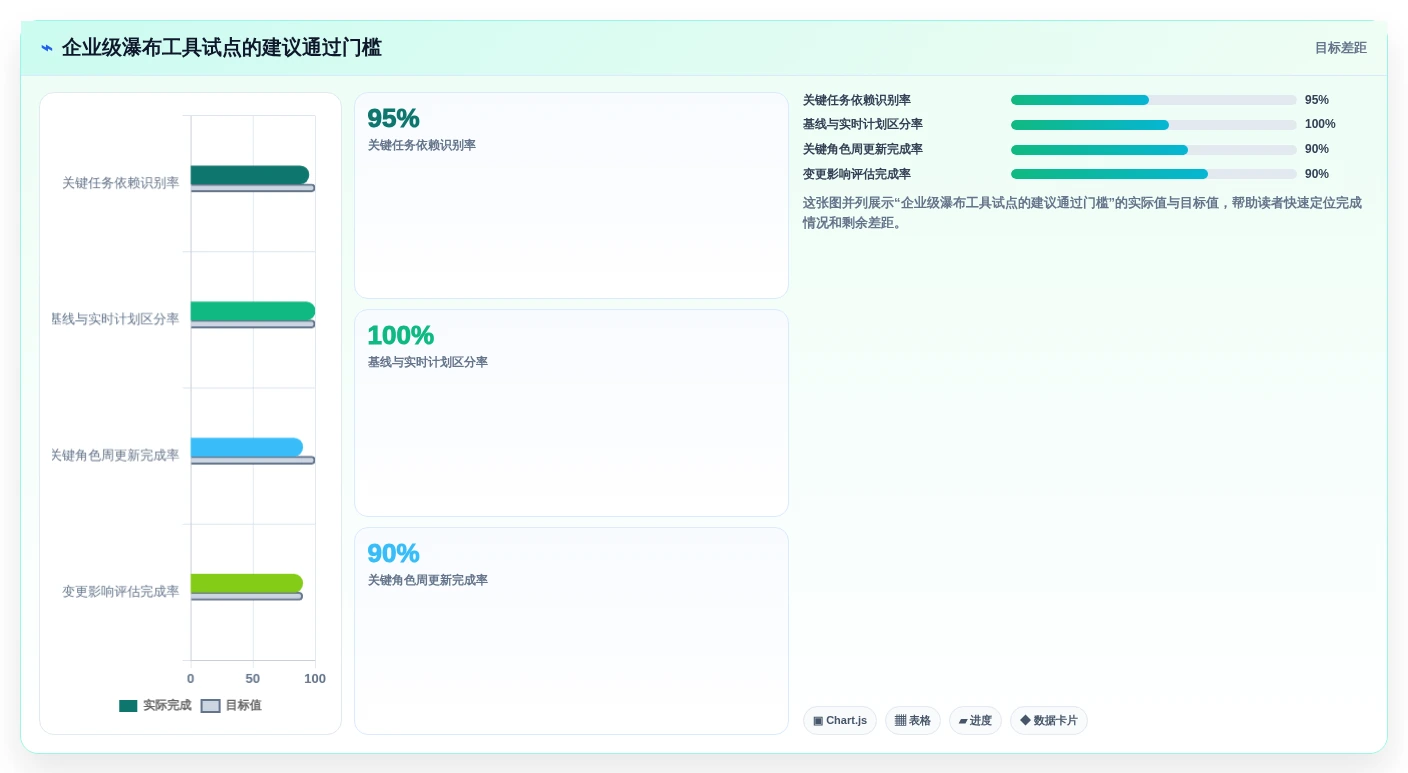The image size is (1408, 773).
Task: Click the 关键角色周更新完成率 progress bar
Action: coord(1153,150)
